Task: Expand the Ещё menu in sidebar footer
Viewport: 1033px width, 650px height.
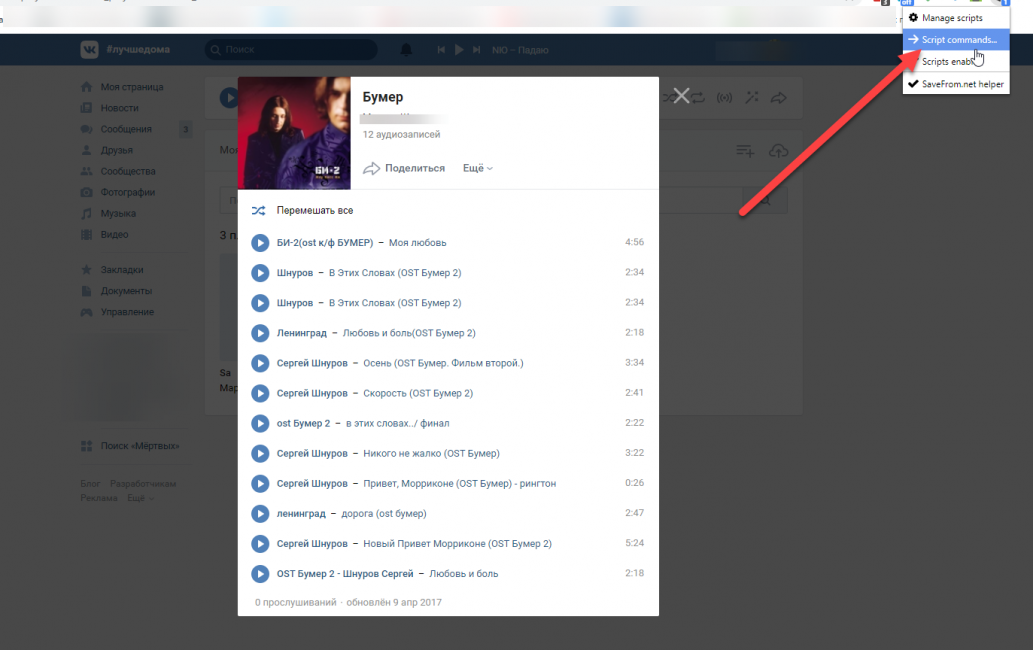Action: (x=139, y=498)
